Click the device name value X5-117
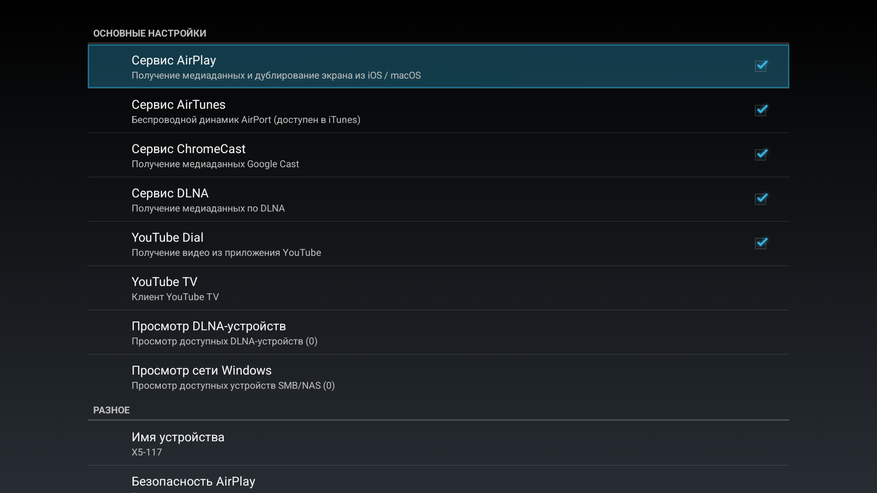The width and height of the screenshot is (877, 493). pos(147,452)
